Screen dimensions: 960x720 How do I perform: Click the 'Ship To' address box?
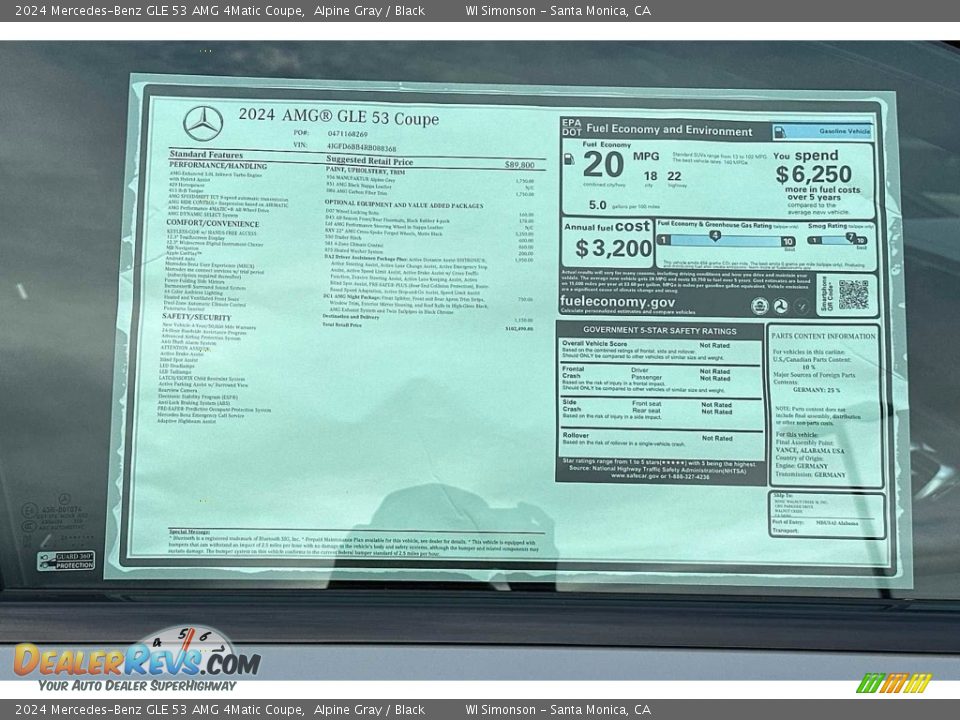point(827,515)
